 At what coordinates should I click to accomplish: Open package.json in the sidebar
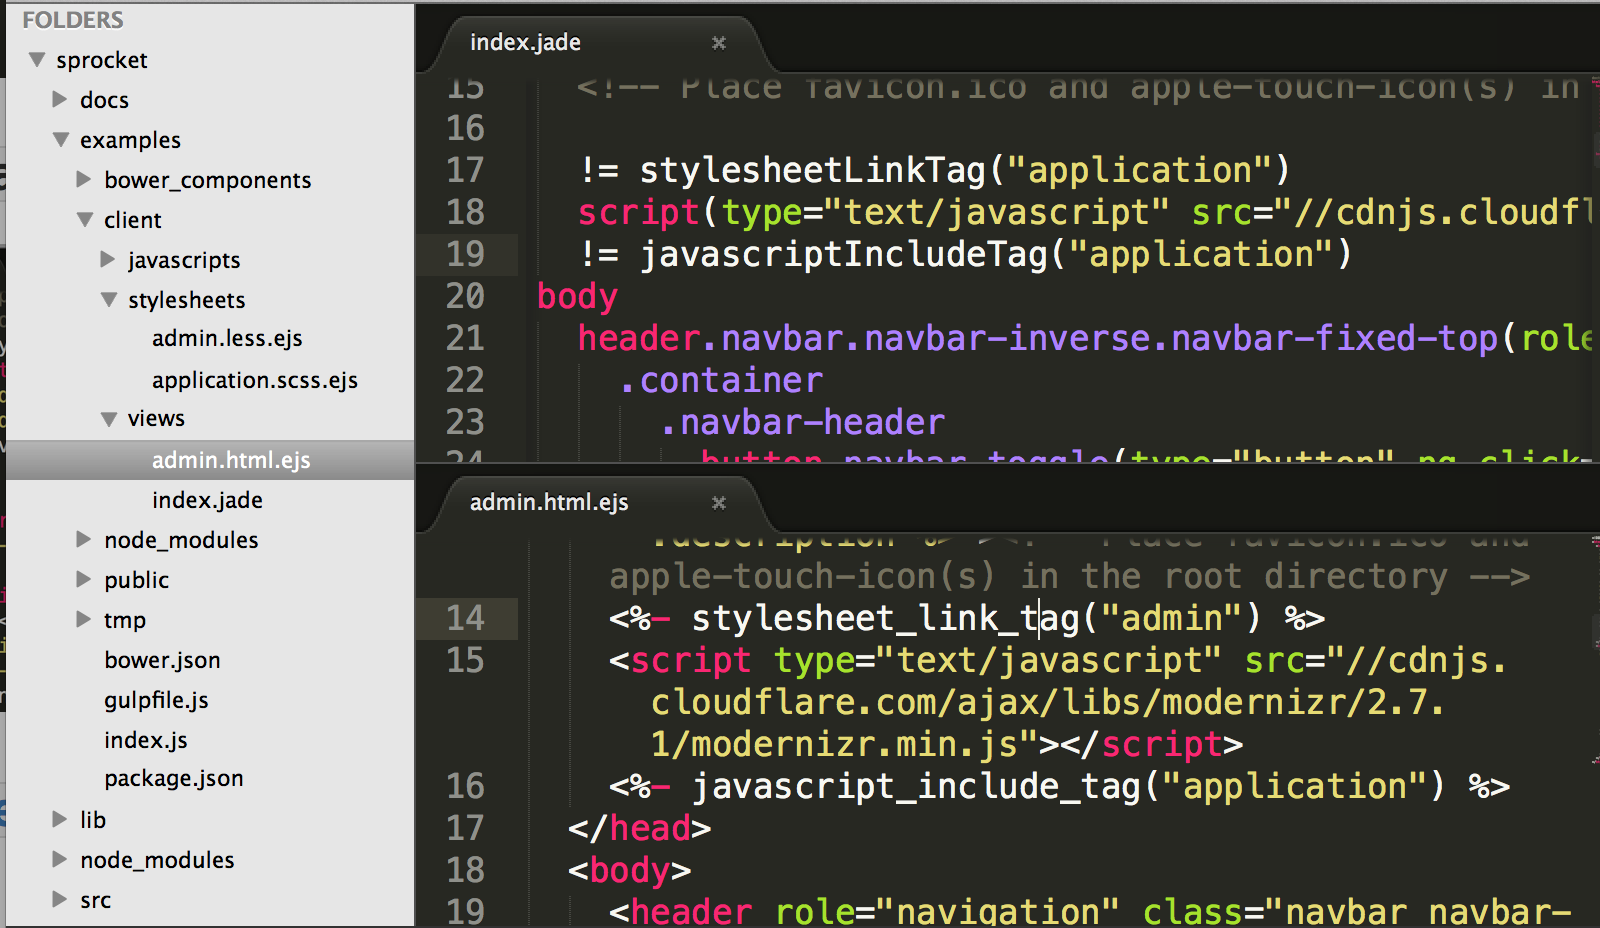click(x=174, y=779)
